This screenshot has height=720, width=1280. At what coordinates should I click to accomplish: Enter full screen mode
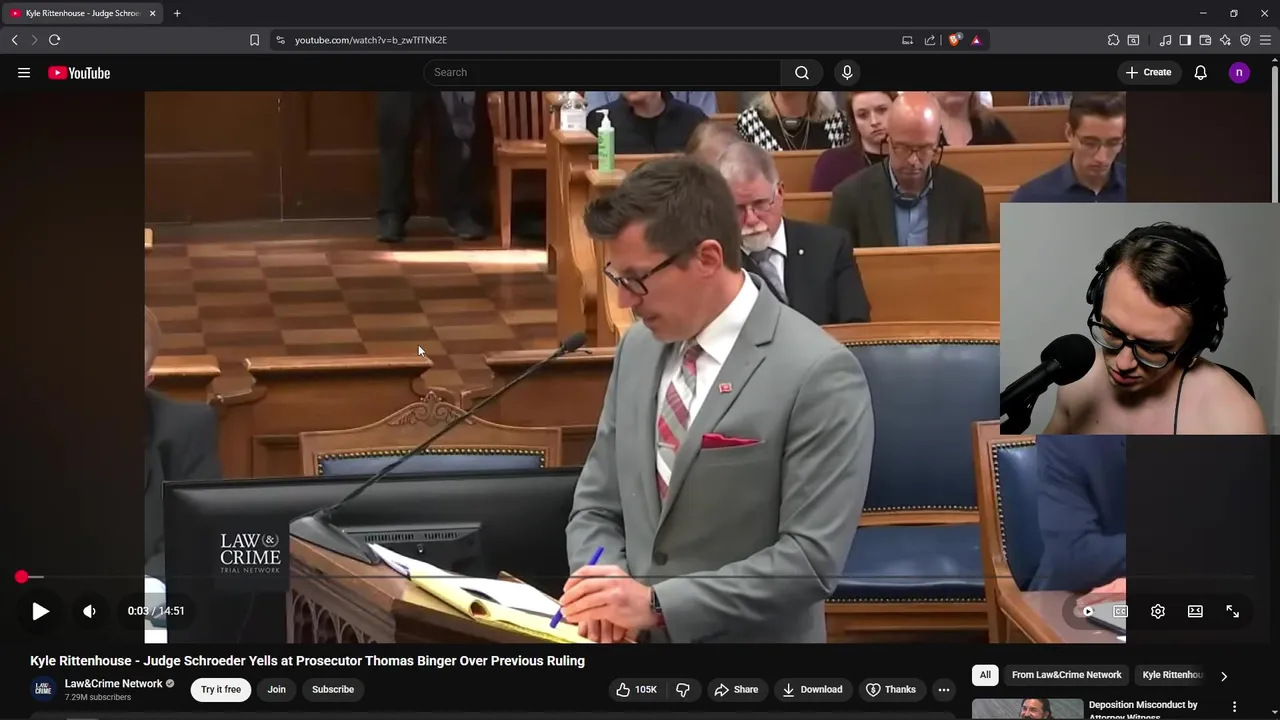coord(1232,611)
